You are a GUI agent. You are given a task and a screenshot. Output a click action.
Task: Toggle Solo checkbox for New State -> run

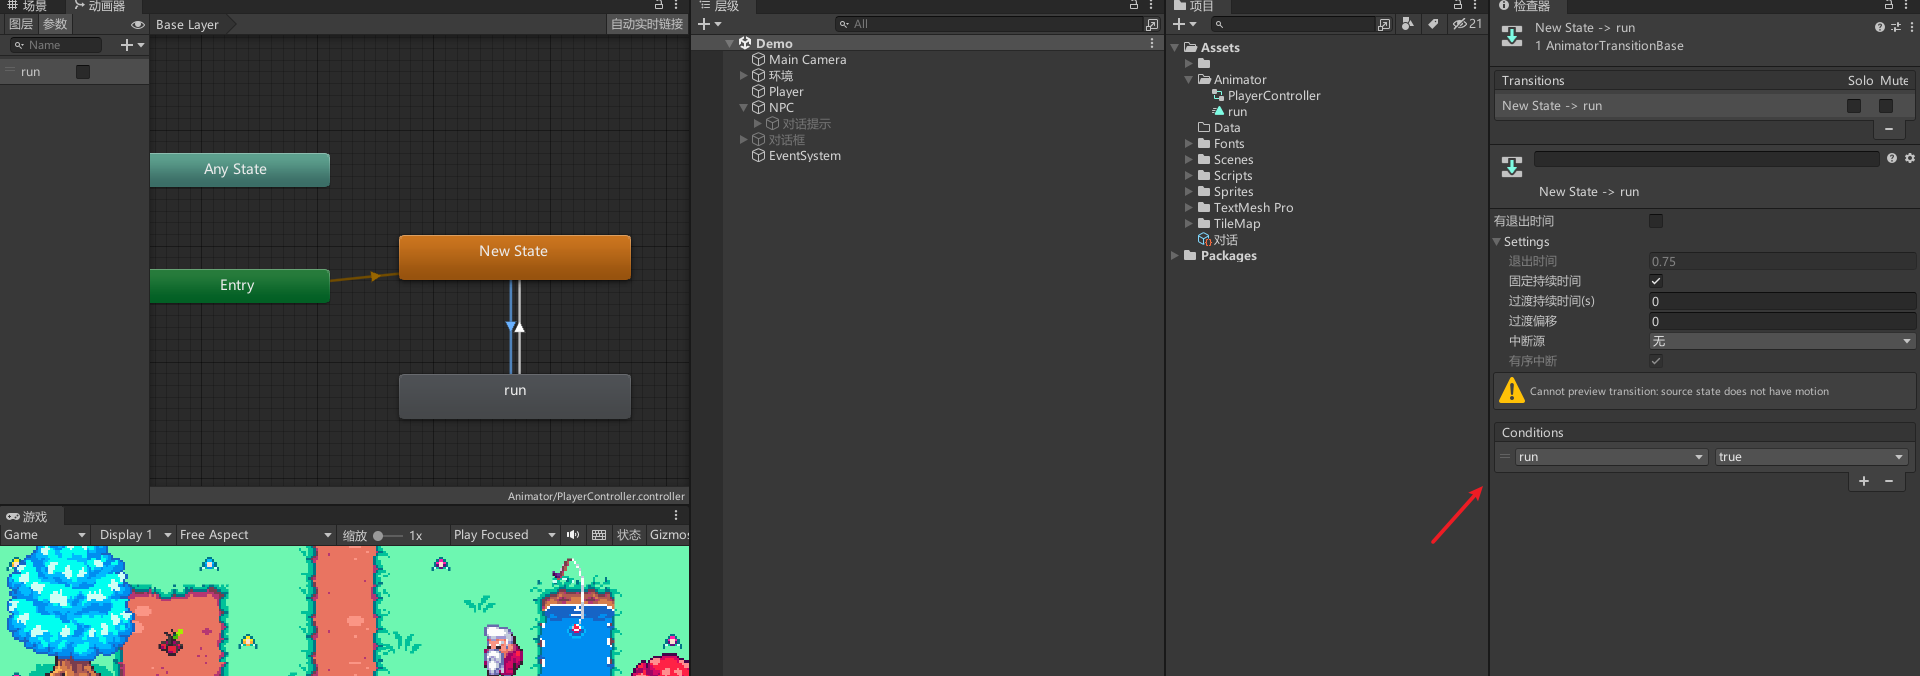[1854, 106]
